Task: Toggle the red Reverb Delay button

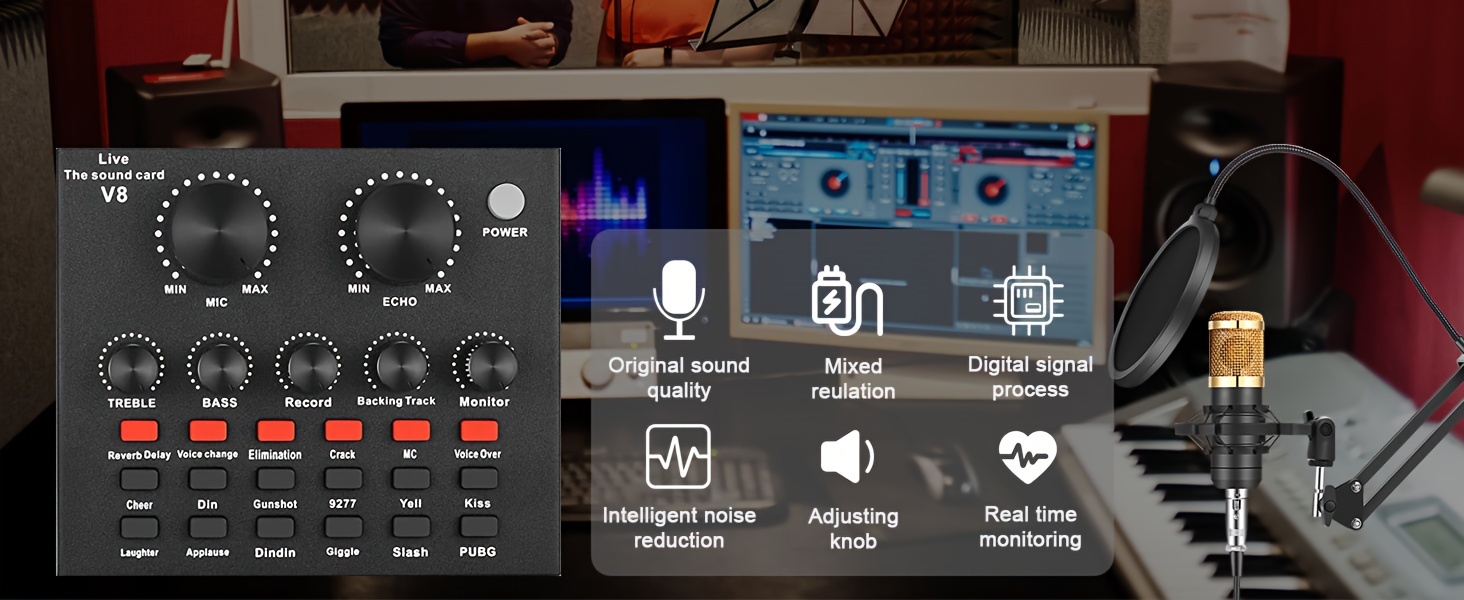Action: (140, 431)
